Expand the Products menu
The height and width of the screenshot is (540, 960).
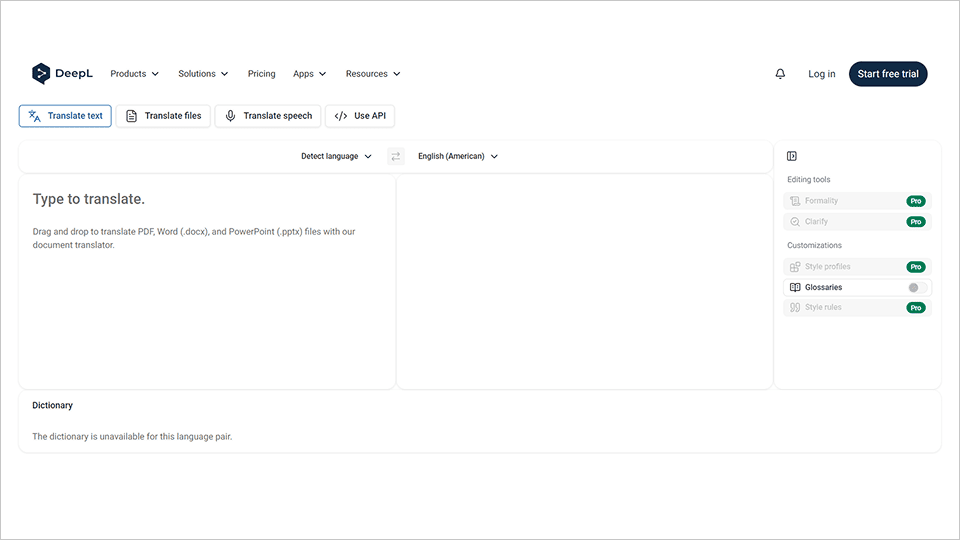[x=135, y=73]
